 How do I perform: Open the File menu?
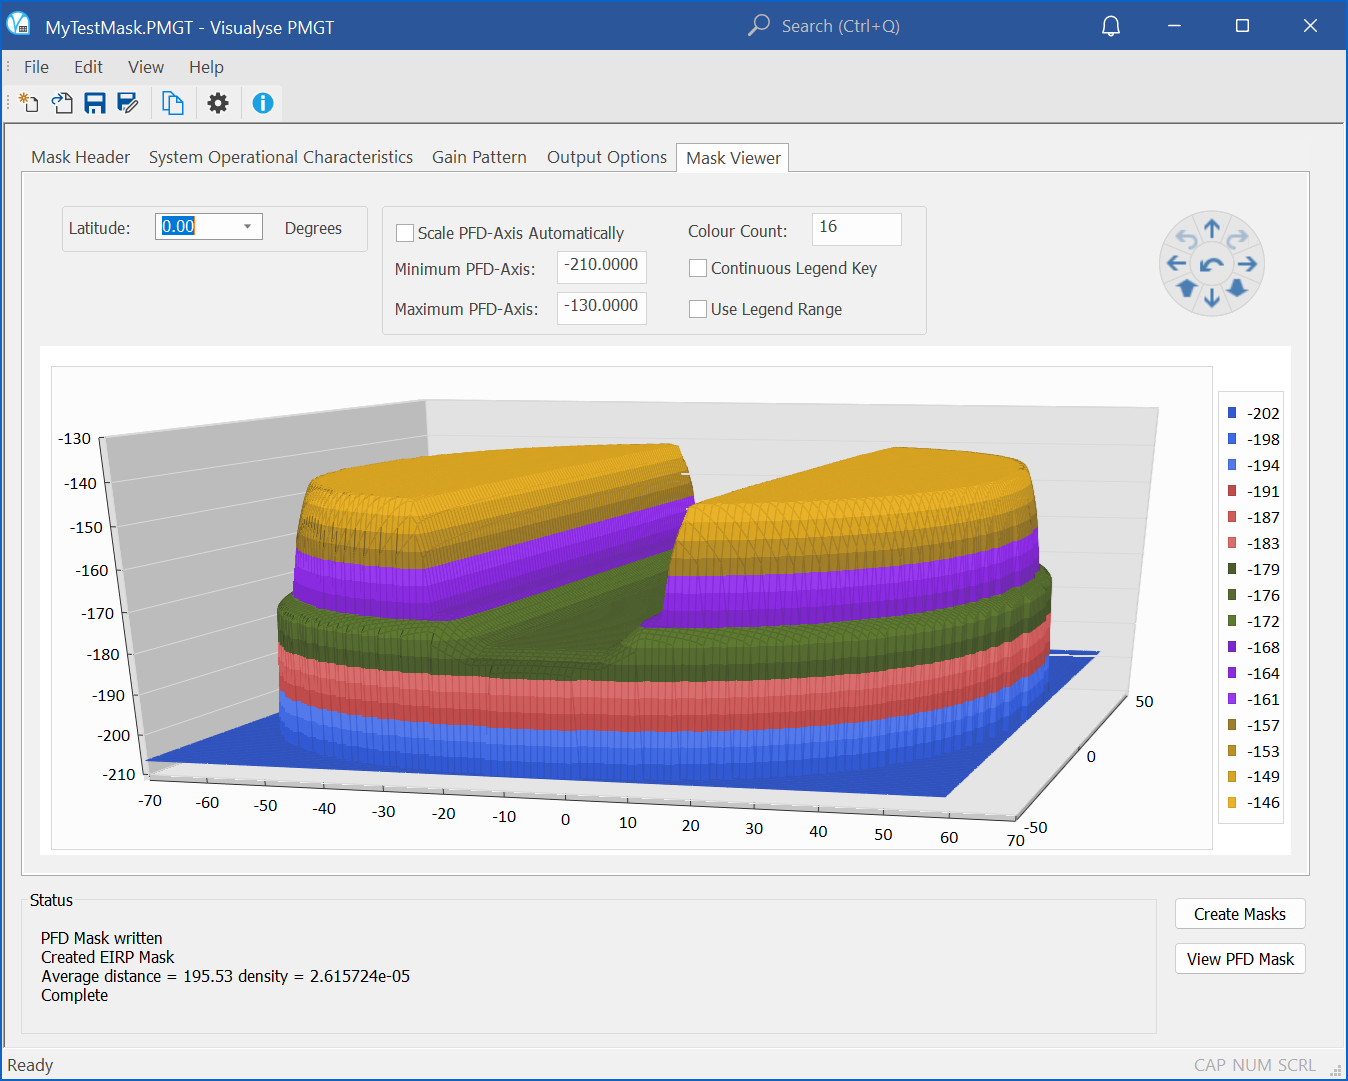point(36,67)
